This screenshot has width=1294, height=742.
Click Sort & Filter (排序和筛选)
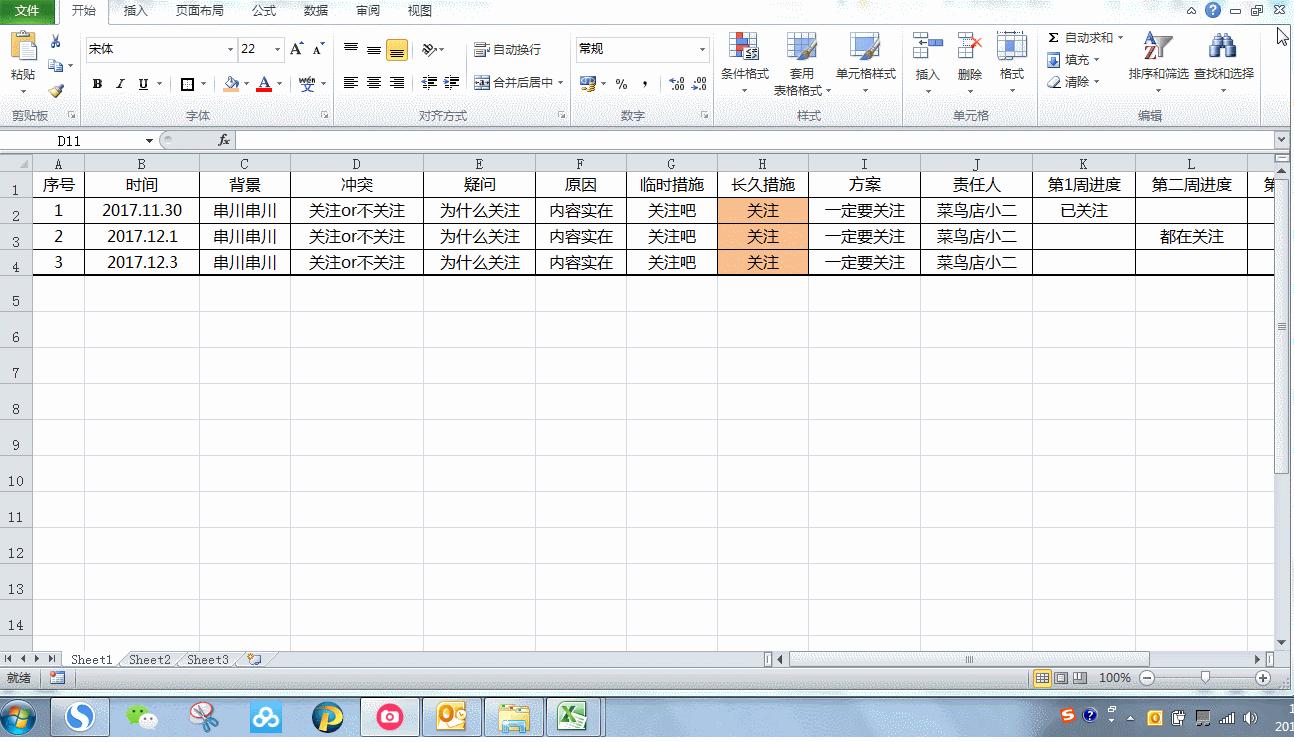(x=1158, y=60)
